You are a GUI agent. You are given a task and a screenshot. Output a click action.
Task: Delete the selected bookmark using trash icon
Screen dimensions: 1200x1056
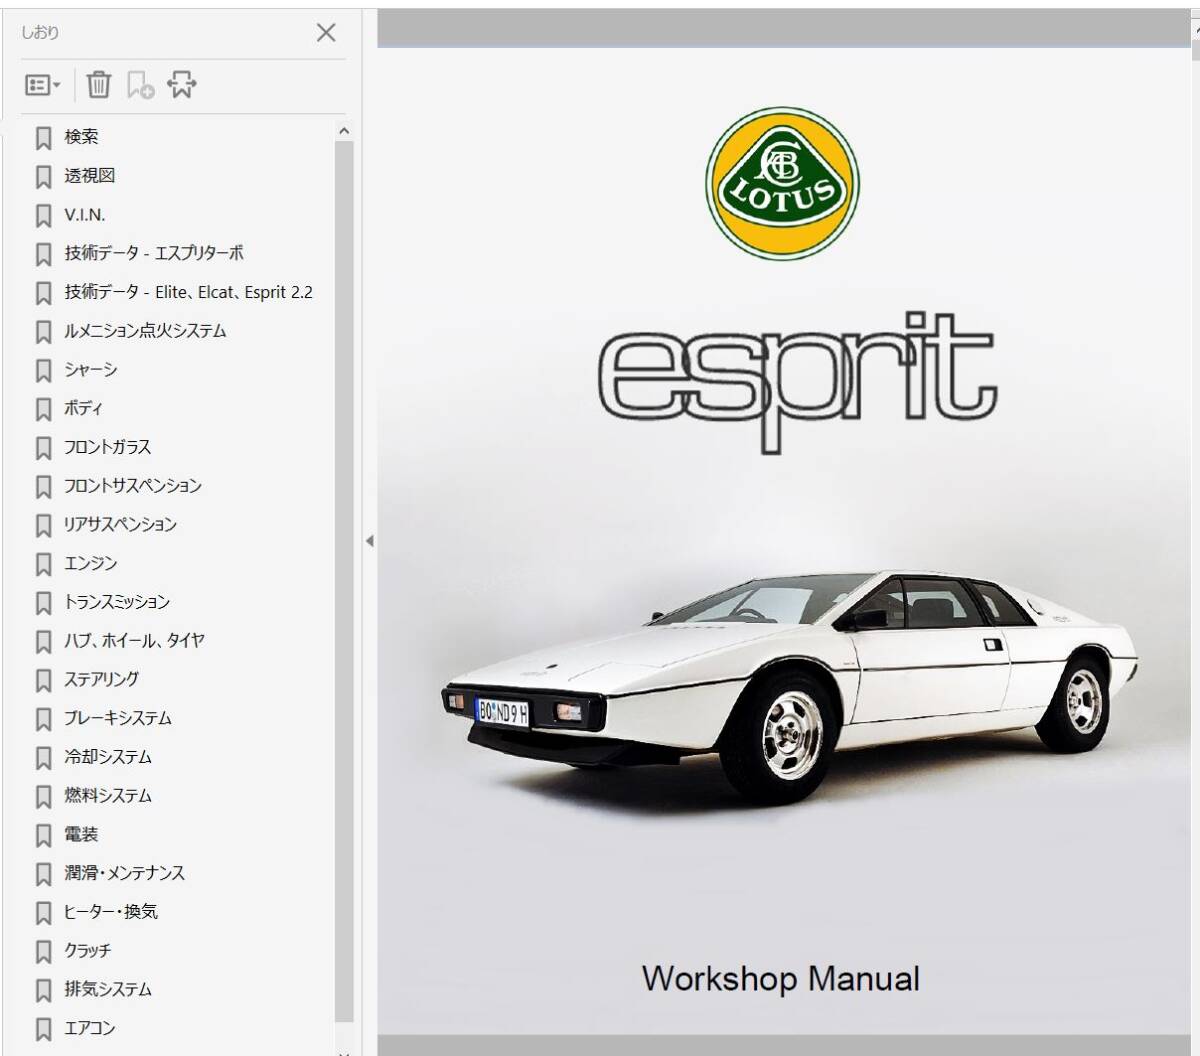click(98, 85)
